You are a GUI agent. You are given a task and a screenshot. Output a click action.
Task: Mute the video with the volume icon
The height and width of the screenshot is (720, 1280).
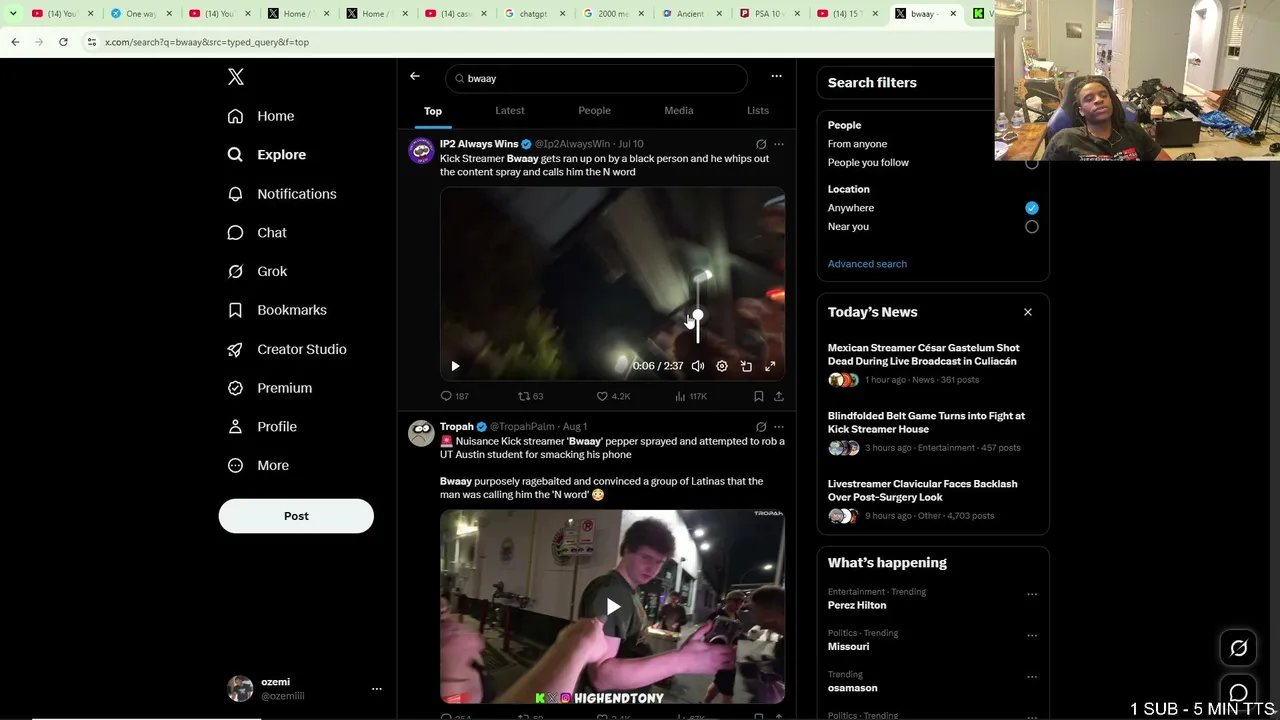(x=698, y=366)
